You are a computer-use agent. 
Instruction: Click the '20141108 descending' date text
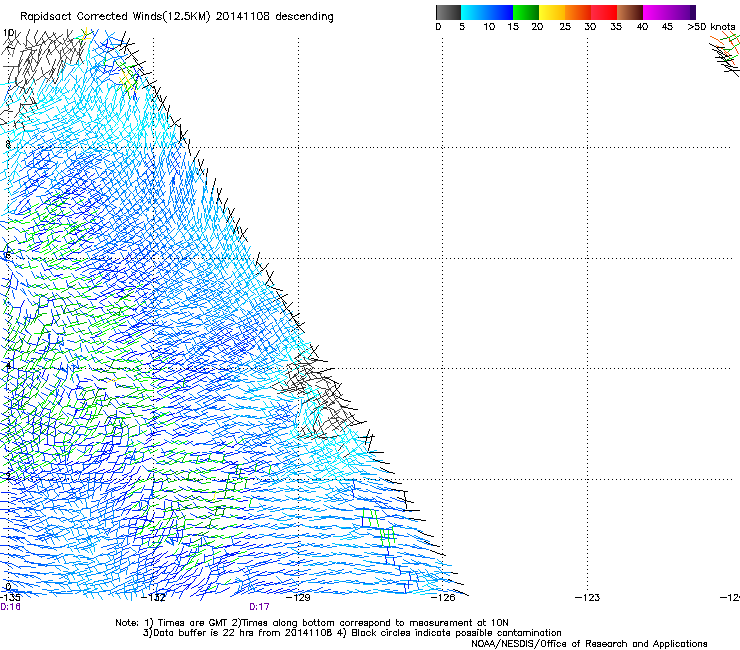[x=275, y=17]
